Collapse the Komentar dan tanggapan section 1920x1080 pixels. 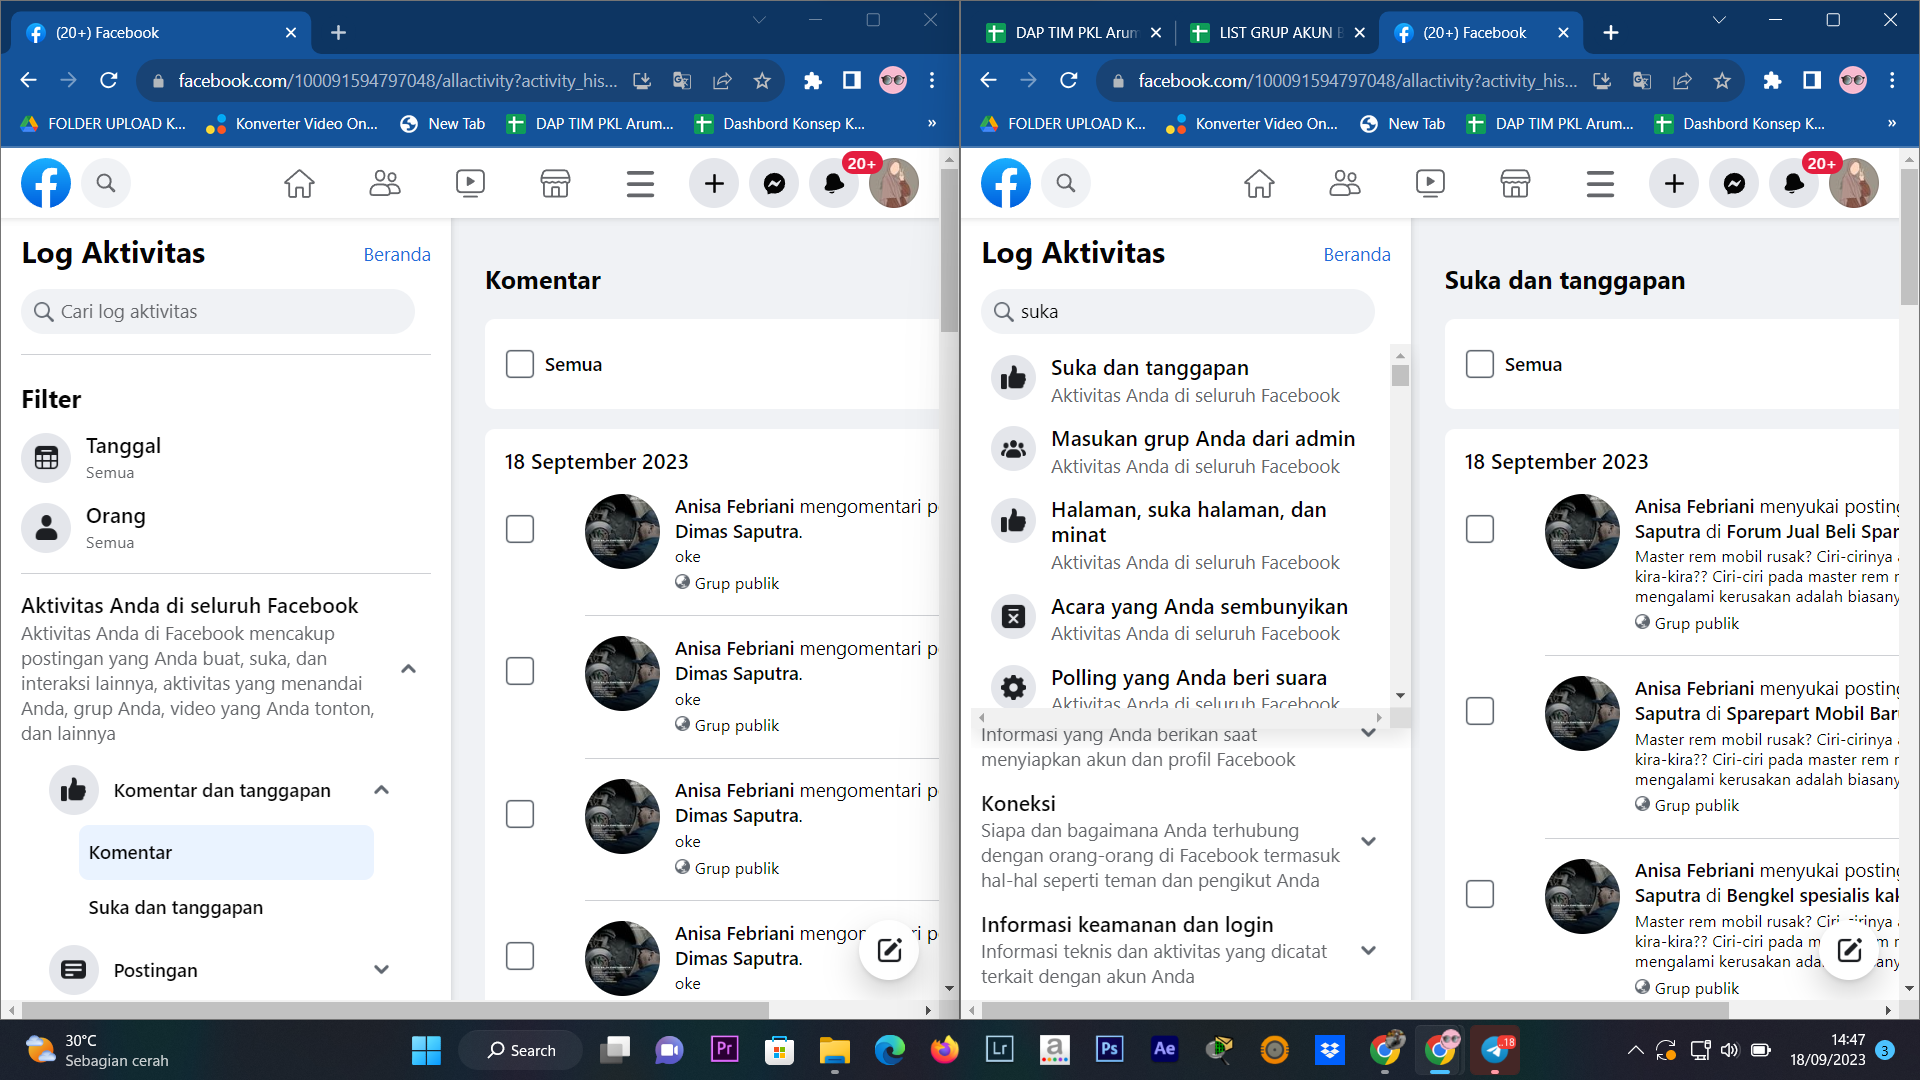[x=381, y=790]
